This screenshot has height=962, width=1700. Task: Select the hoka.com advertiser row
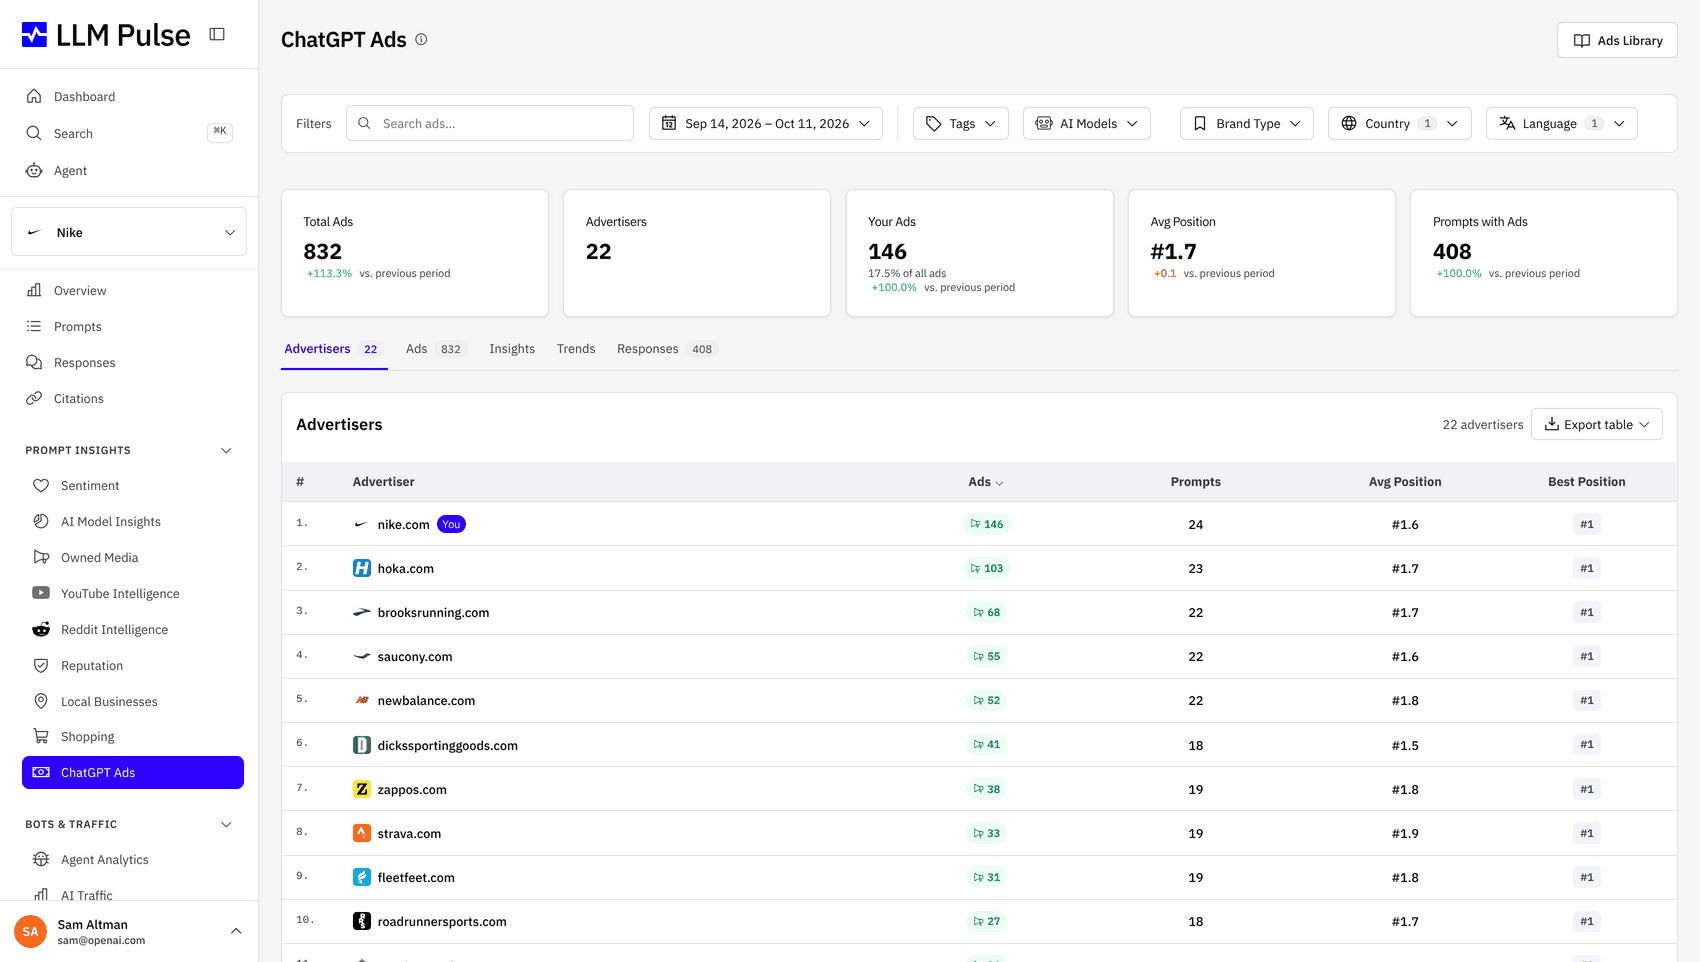point(979,568)
